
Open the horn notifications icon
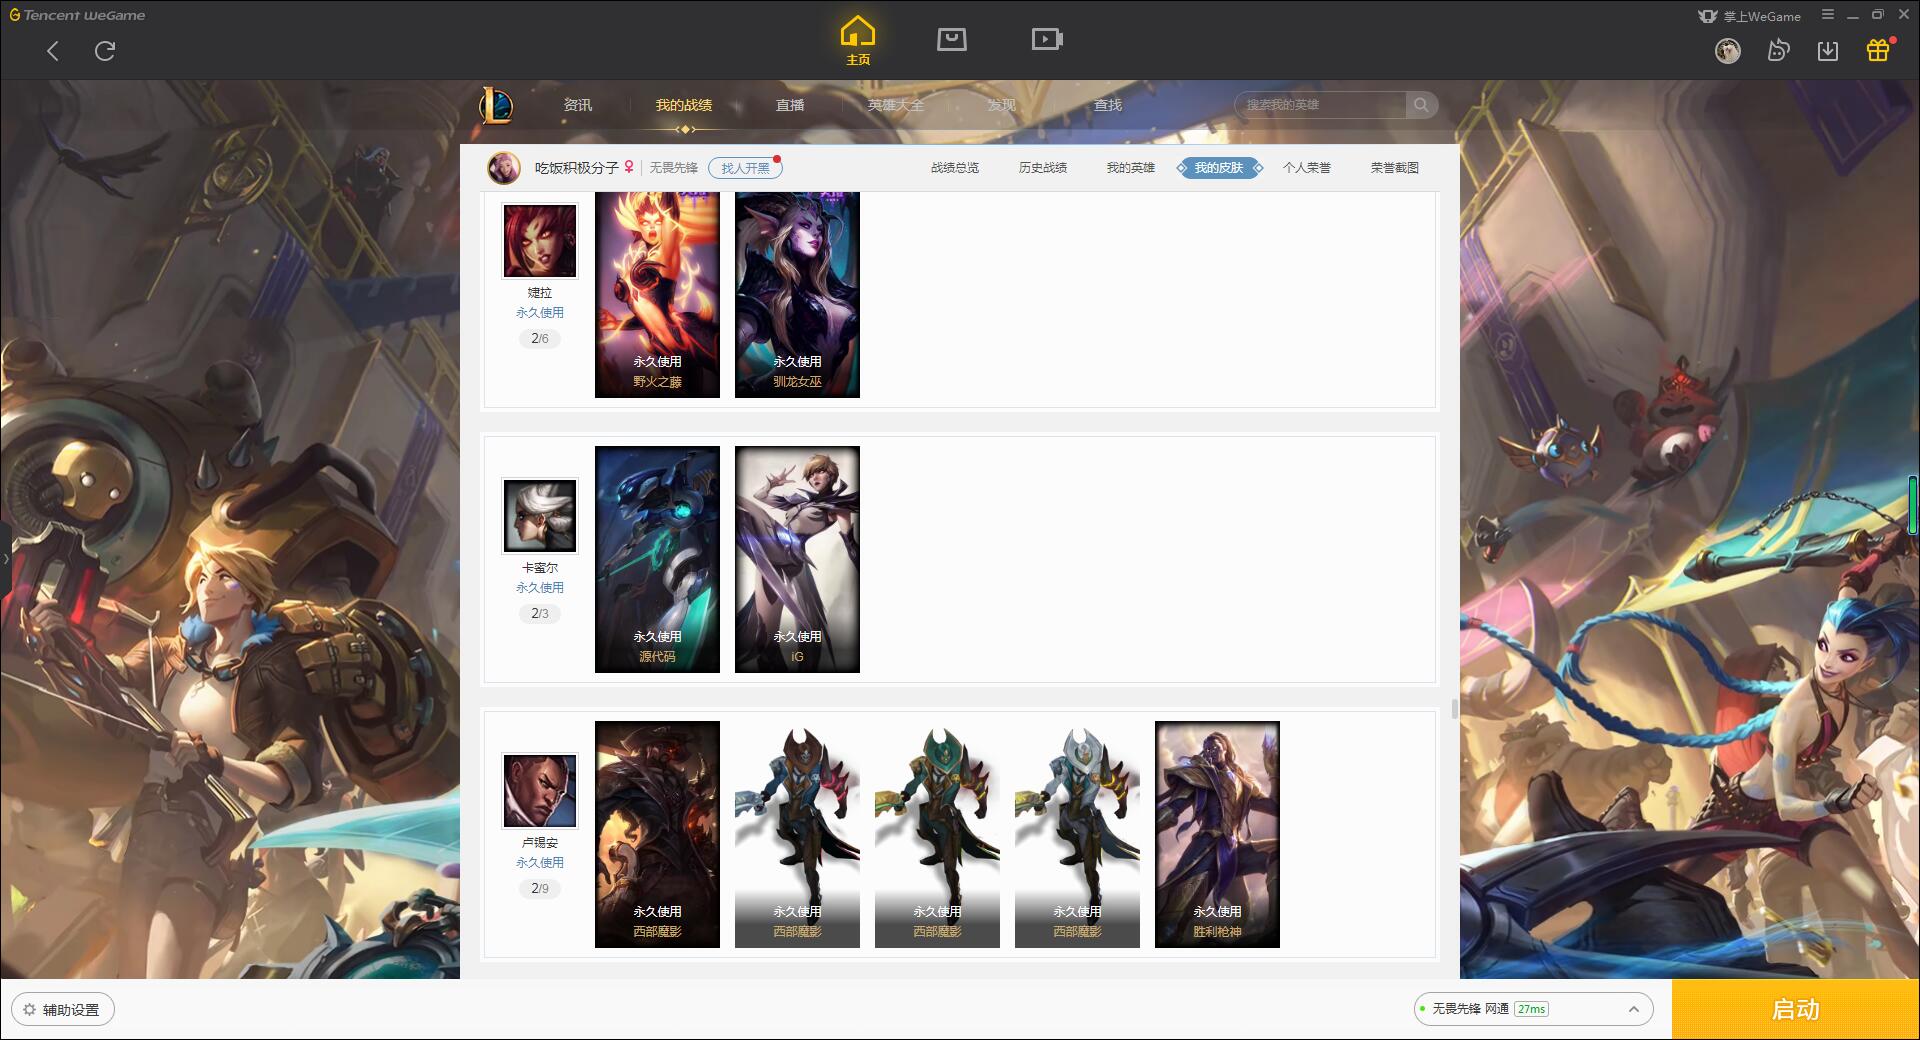(1778, 50)
